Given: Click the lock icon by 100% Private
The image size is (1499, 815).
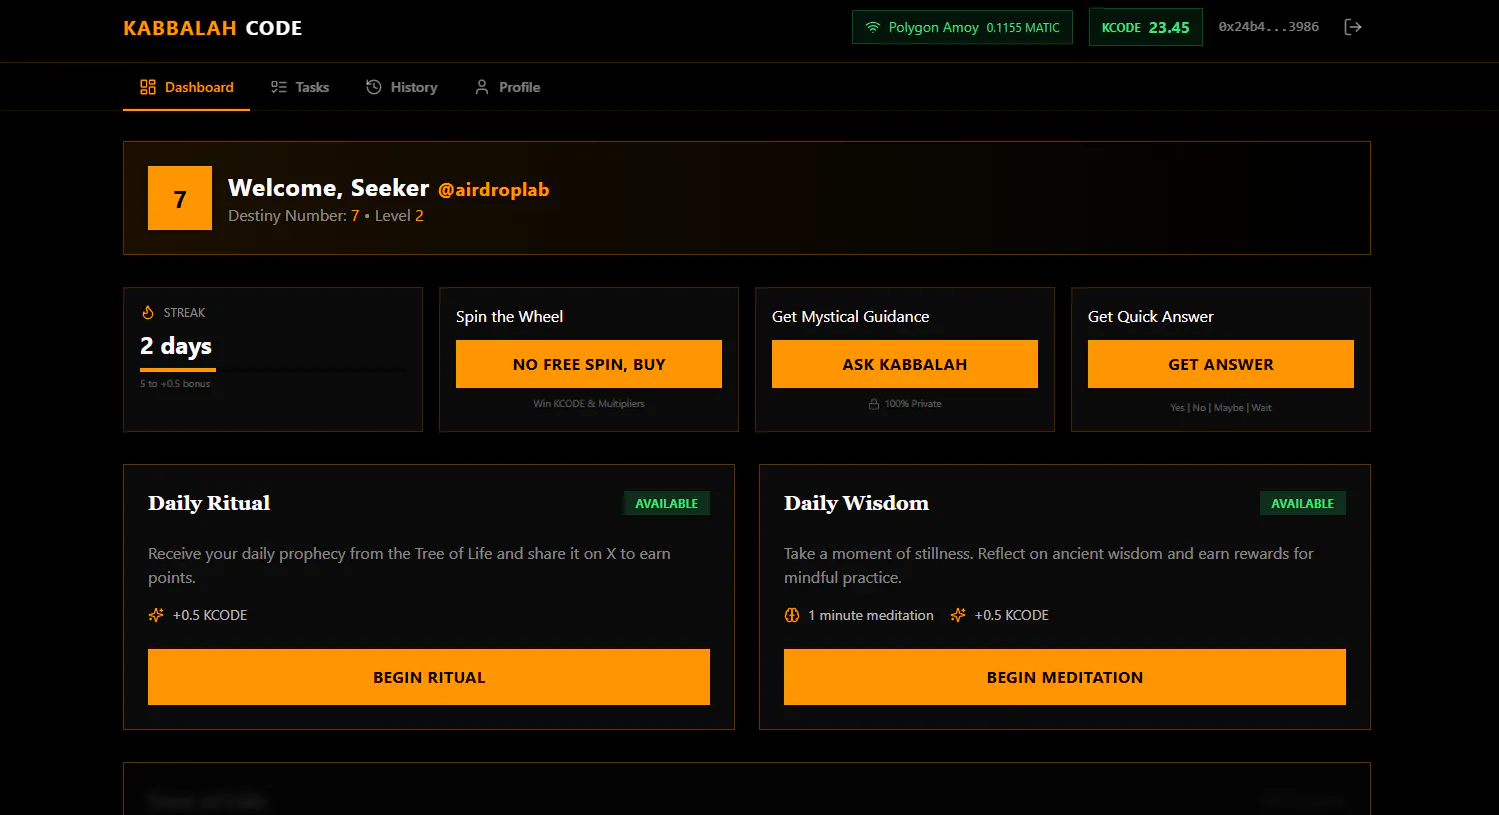Looking at the screenshot, I should coord(874,404).
